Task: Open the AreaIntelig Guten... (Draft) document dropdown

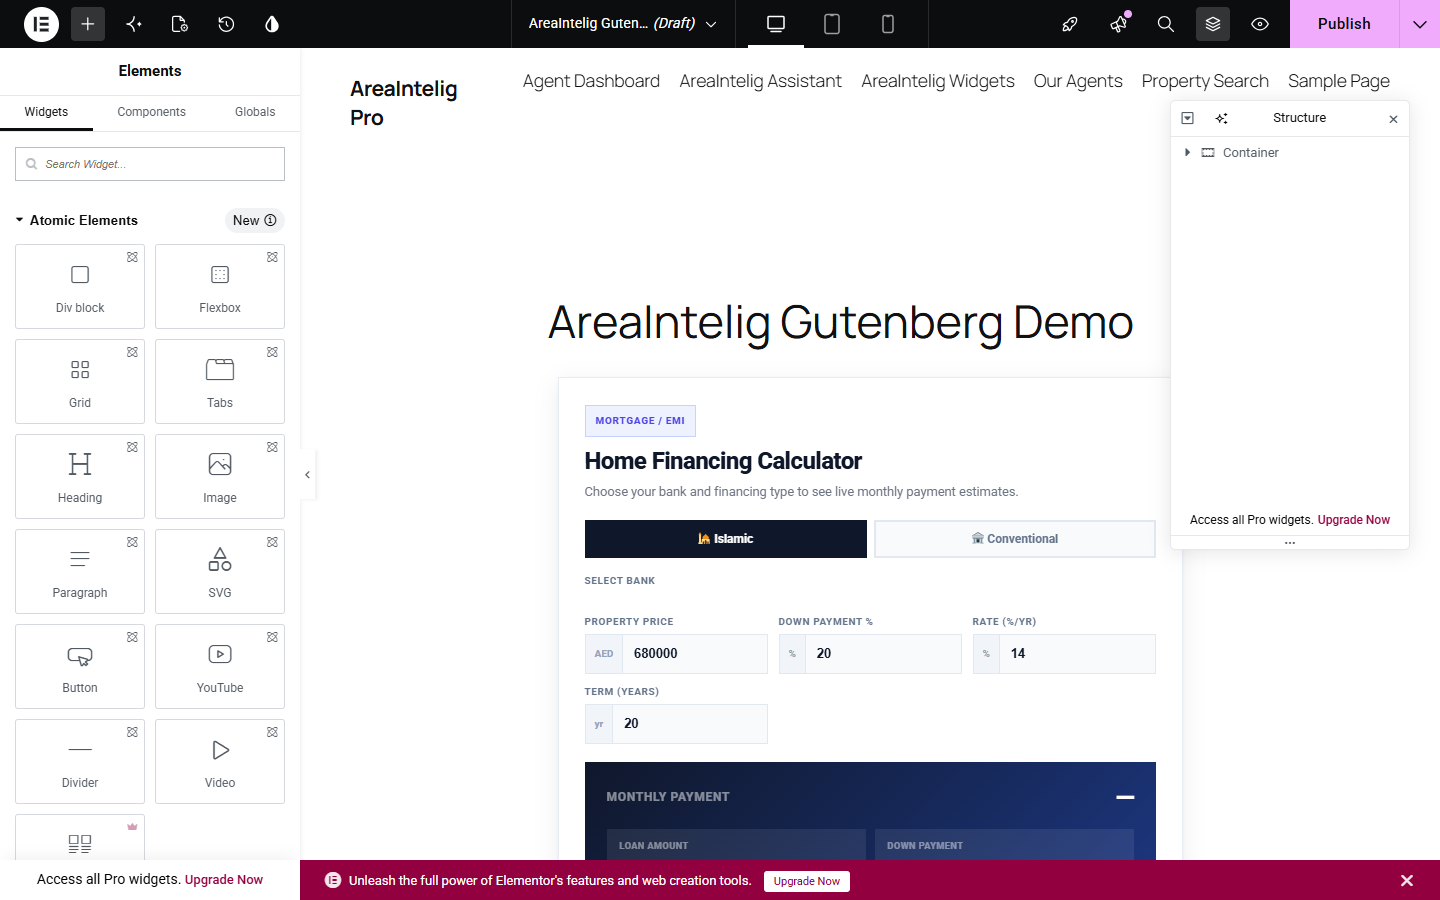Action: (x=623, y=24)
